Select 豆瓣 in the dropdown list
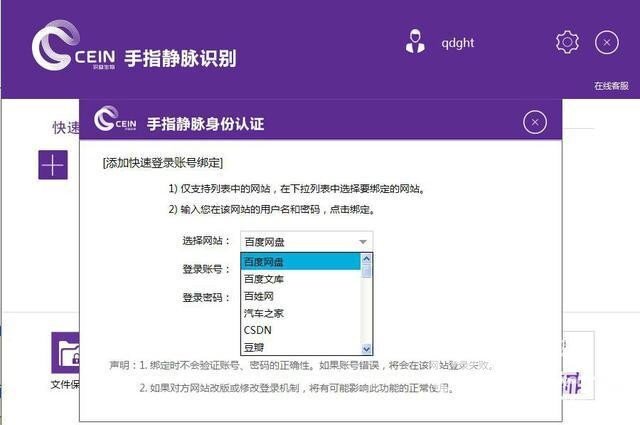Viewport: 640px width, 425px height. pyautogui.click(x=300, y=347)
